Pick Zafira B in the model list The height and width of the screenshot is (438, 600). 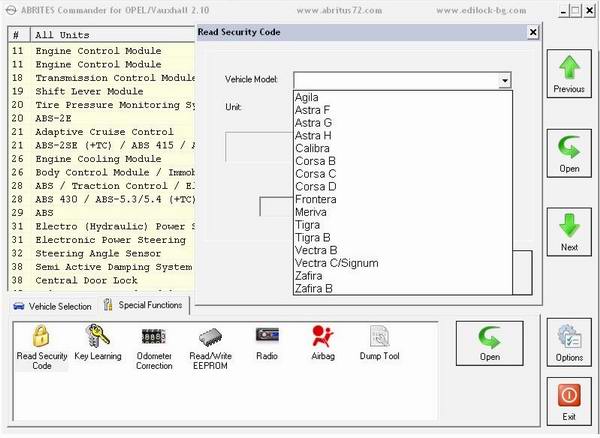pos(403,288)
